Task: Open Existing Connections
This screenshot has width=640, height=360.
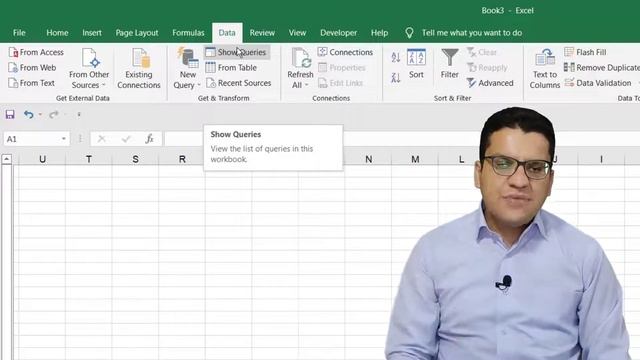Action: [x=139, y=68]
